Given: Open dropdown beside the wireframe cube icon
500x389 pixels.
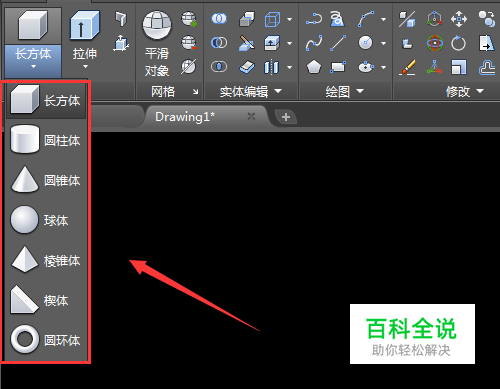Looking at the screenshot, I should coord(289,19).
